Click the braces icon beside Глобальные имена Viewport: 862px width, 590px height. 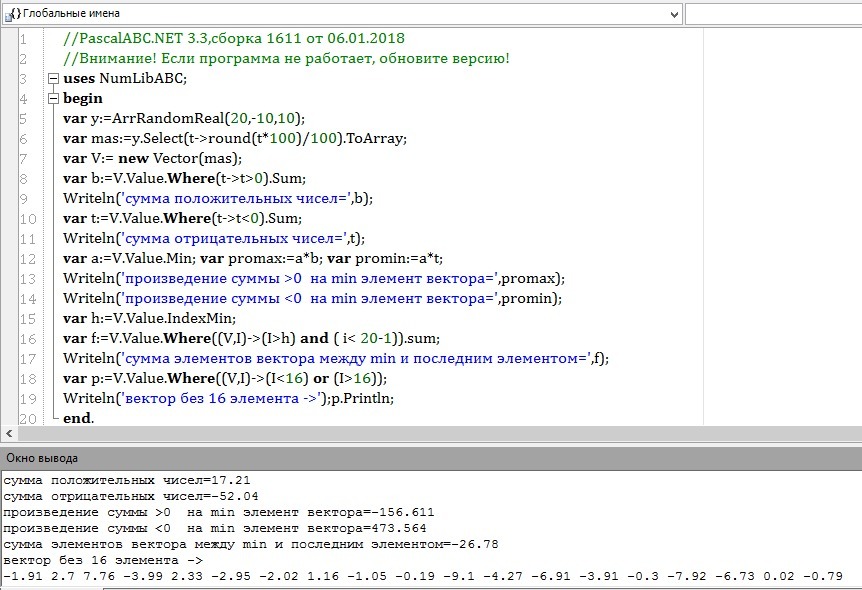(x=12, y=14)
